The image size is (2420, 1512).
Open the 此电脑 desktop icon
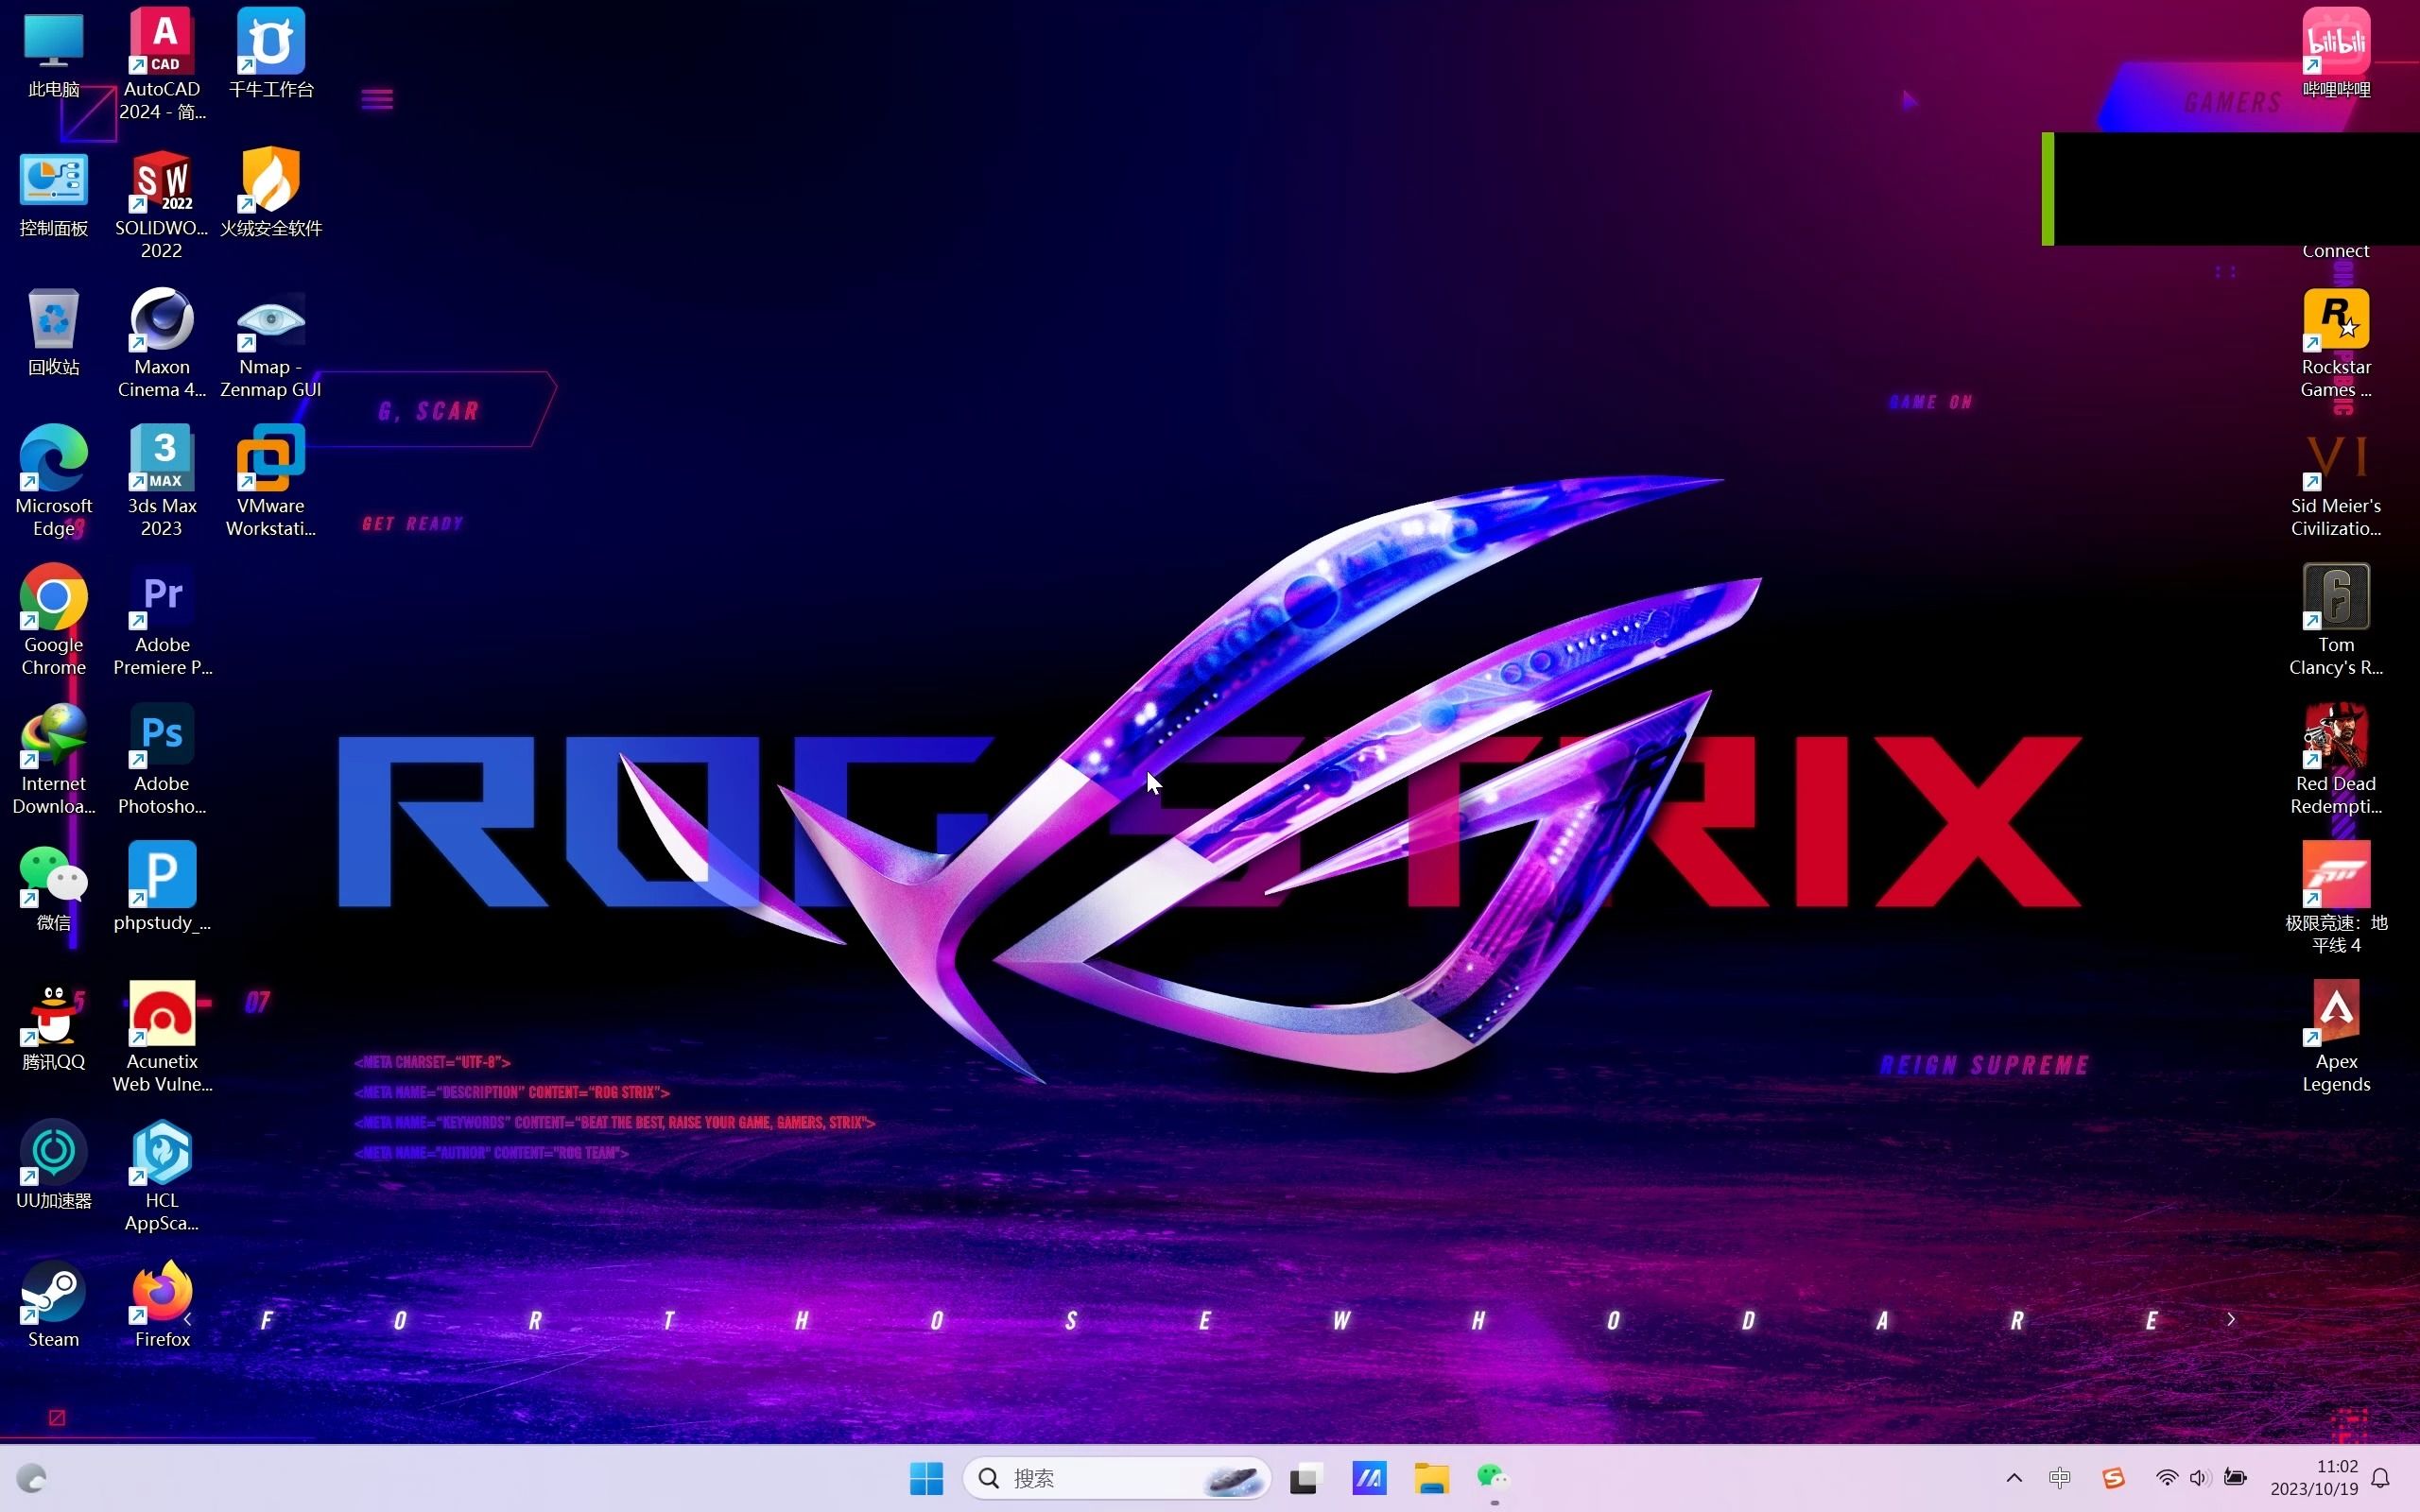pos(53,55)
